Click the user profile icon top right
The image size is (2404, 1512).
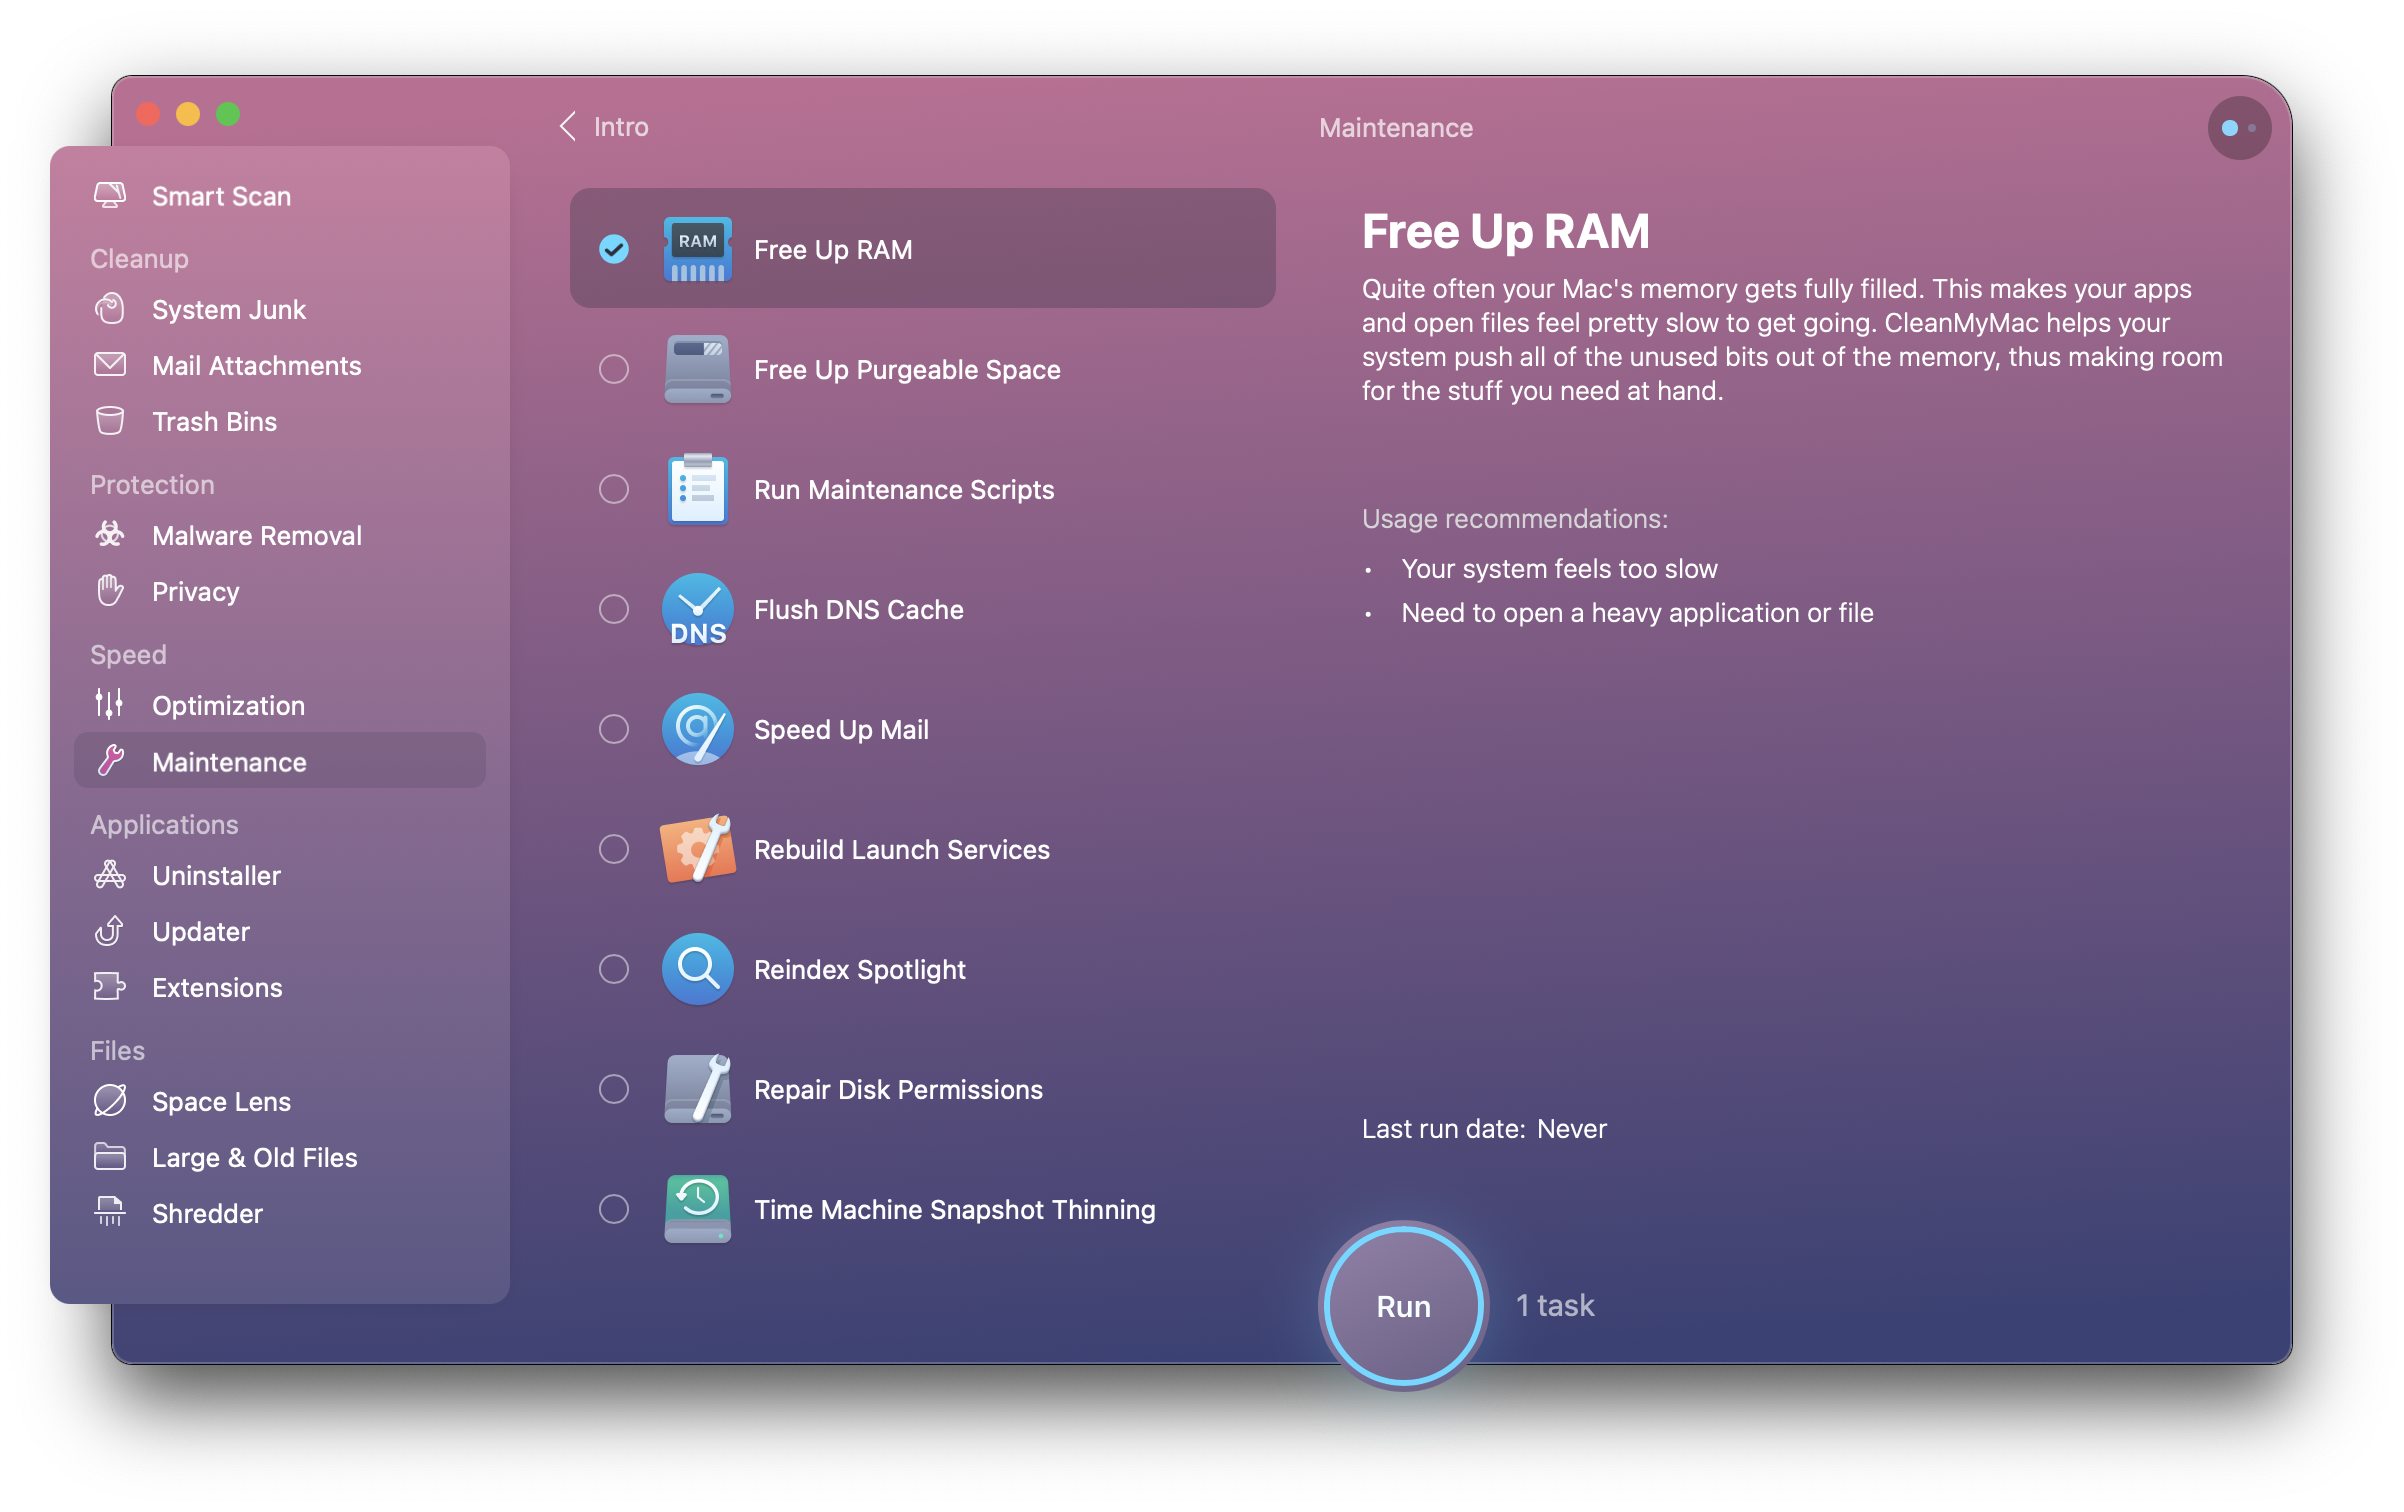pos(2235,127)
